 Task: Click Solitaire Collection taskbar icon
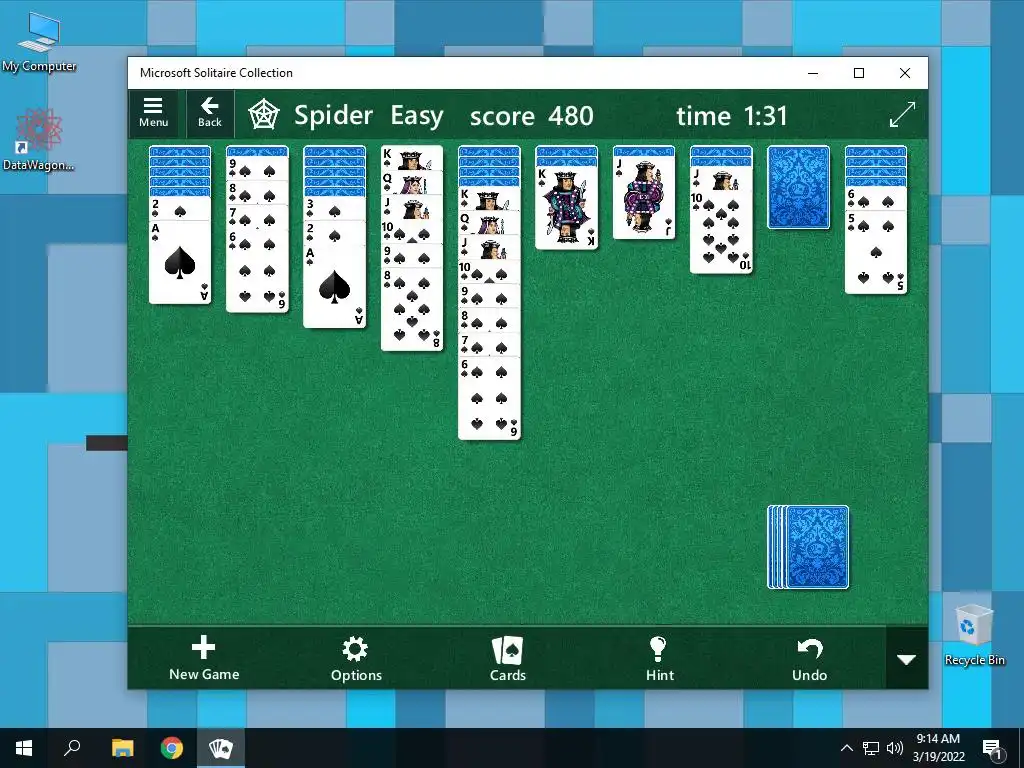click(221, 748)
